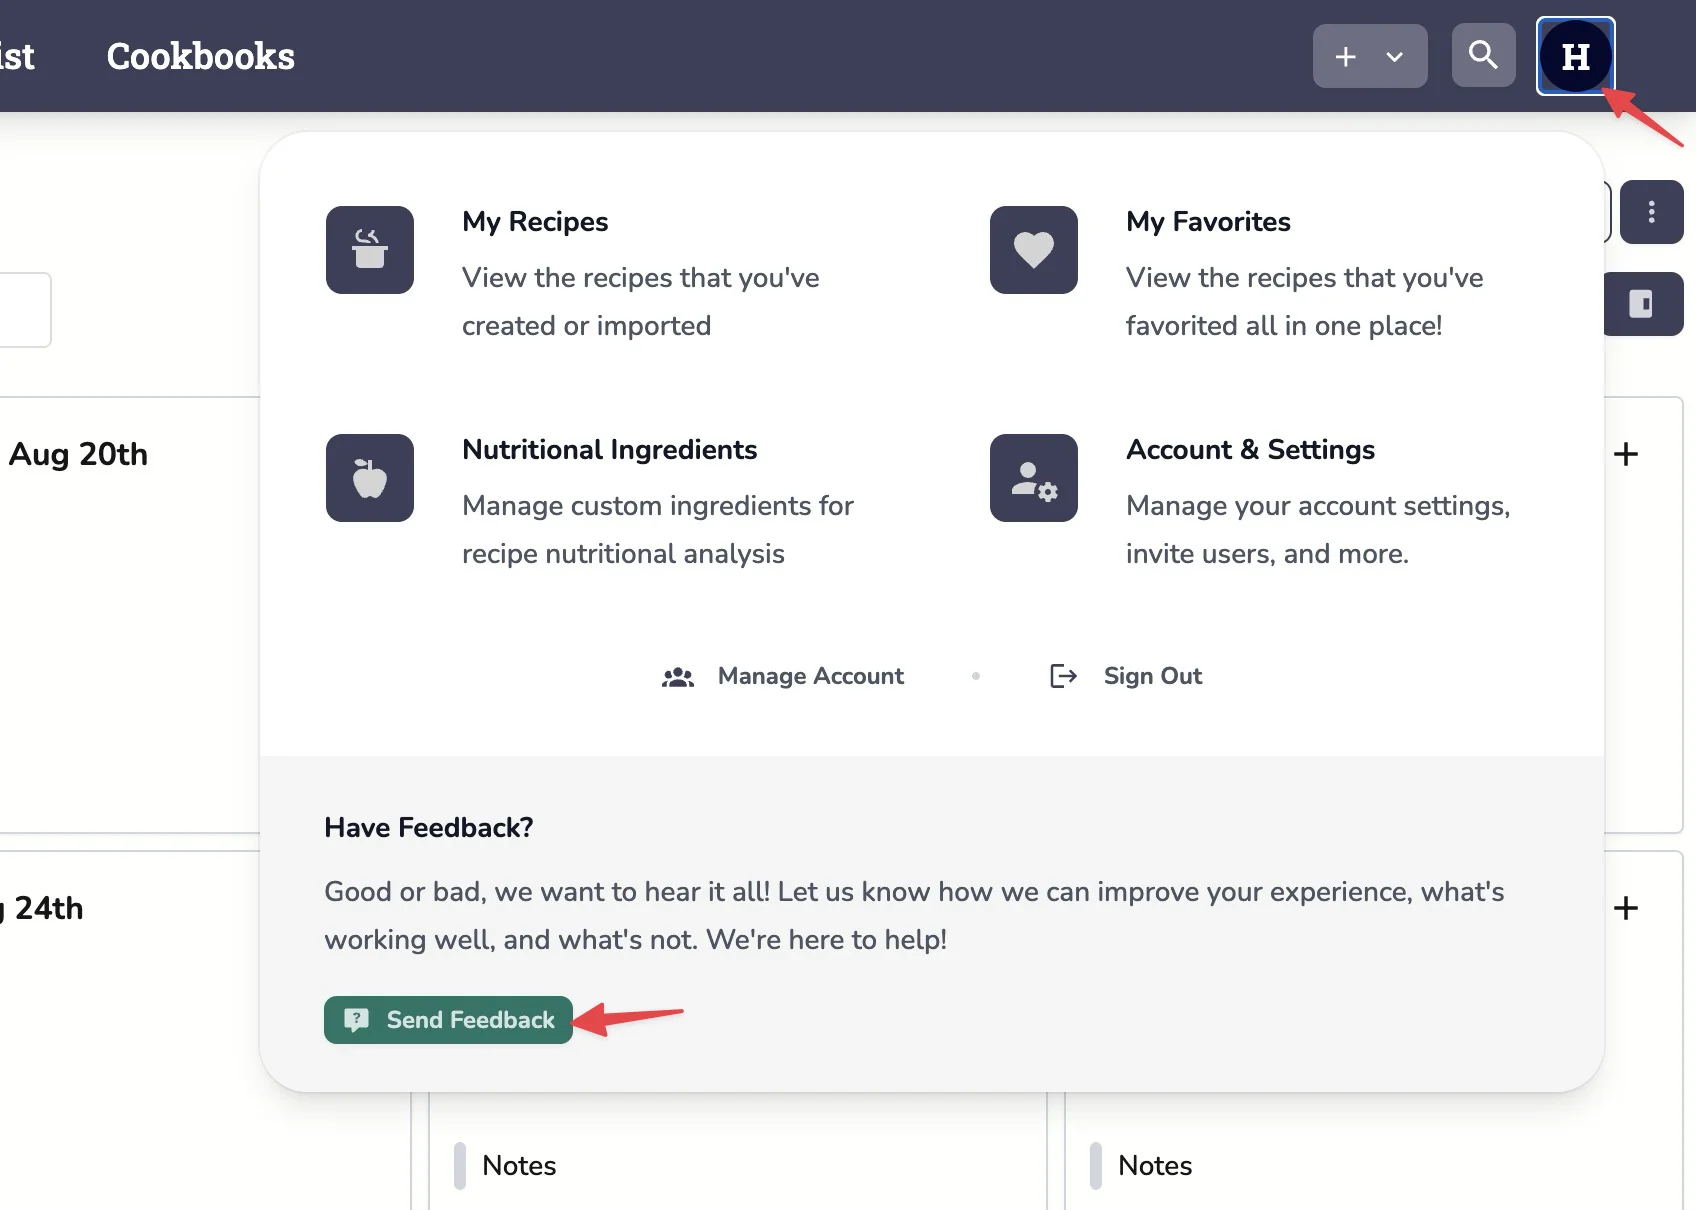Expand the chevron next to the plus button
1696x1210 pixels.
(1394, 56)
